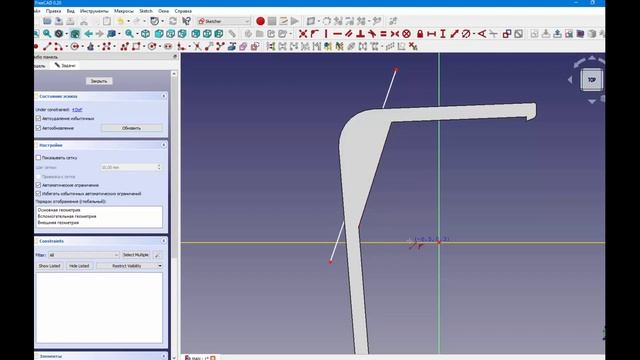Click the 'Закрыть' button
Viewport: 640px width, 360px height.
point(99,81)
